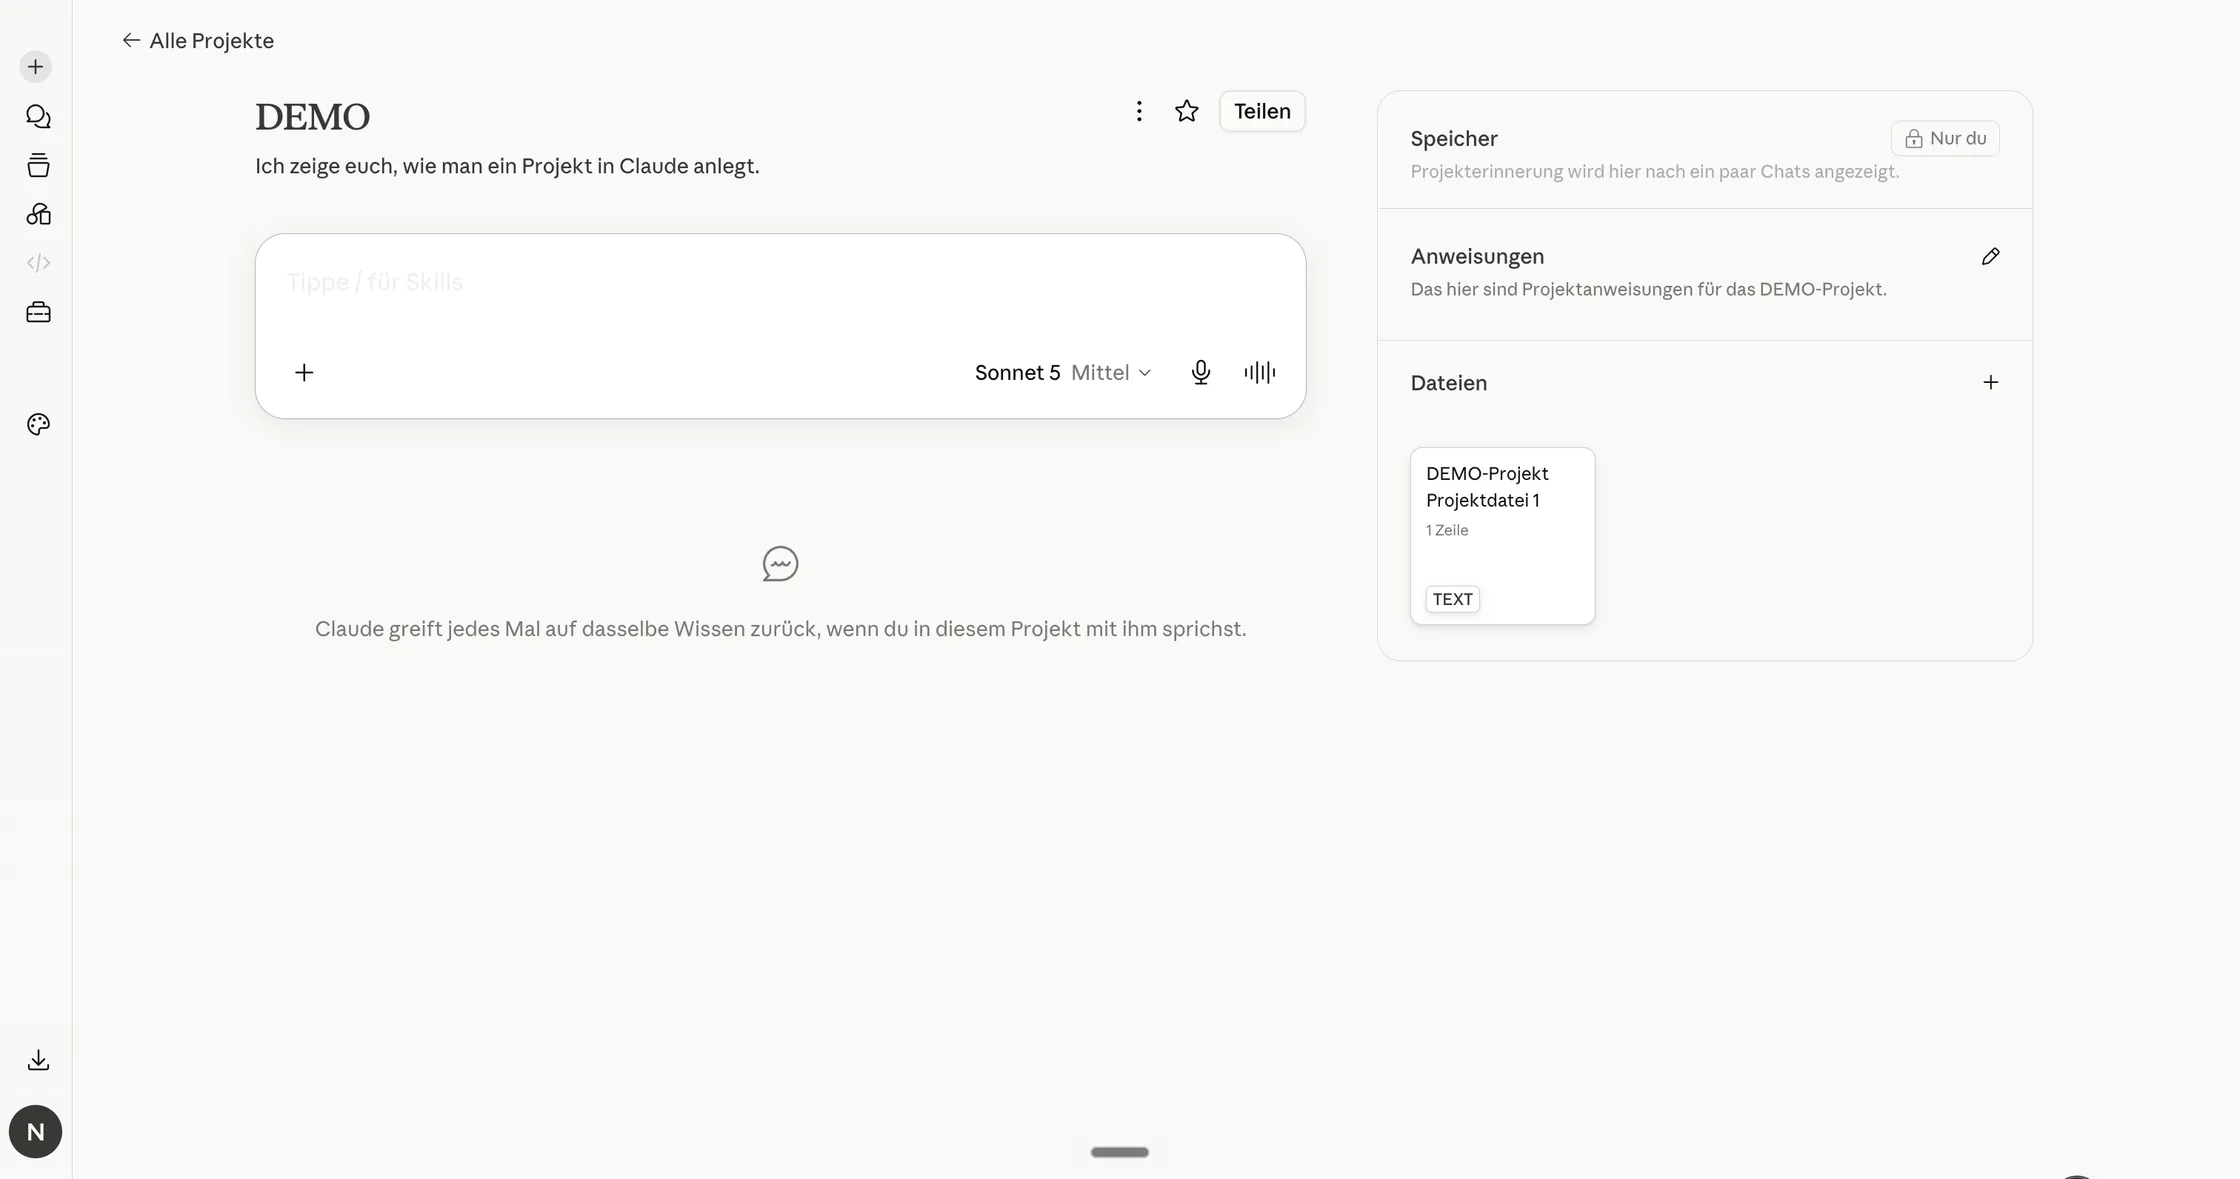Open the Chats speech-bubble icon in the sidebar
The height and width of the screenshot is (1179, 2240).
pos(38,116)
